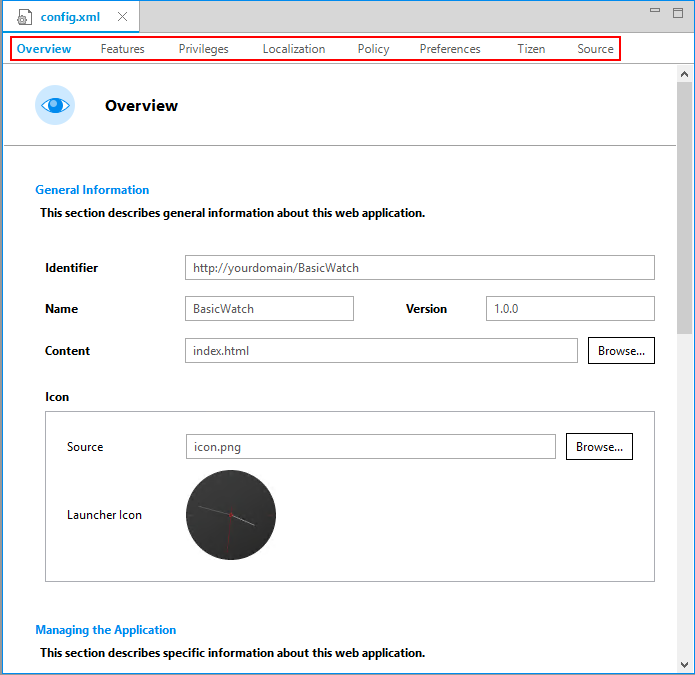
Task: Click the Version input field
Action: click(570, 309)
